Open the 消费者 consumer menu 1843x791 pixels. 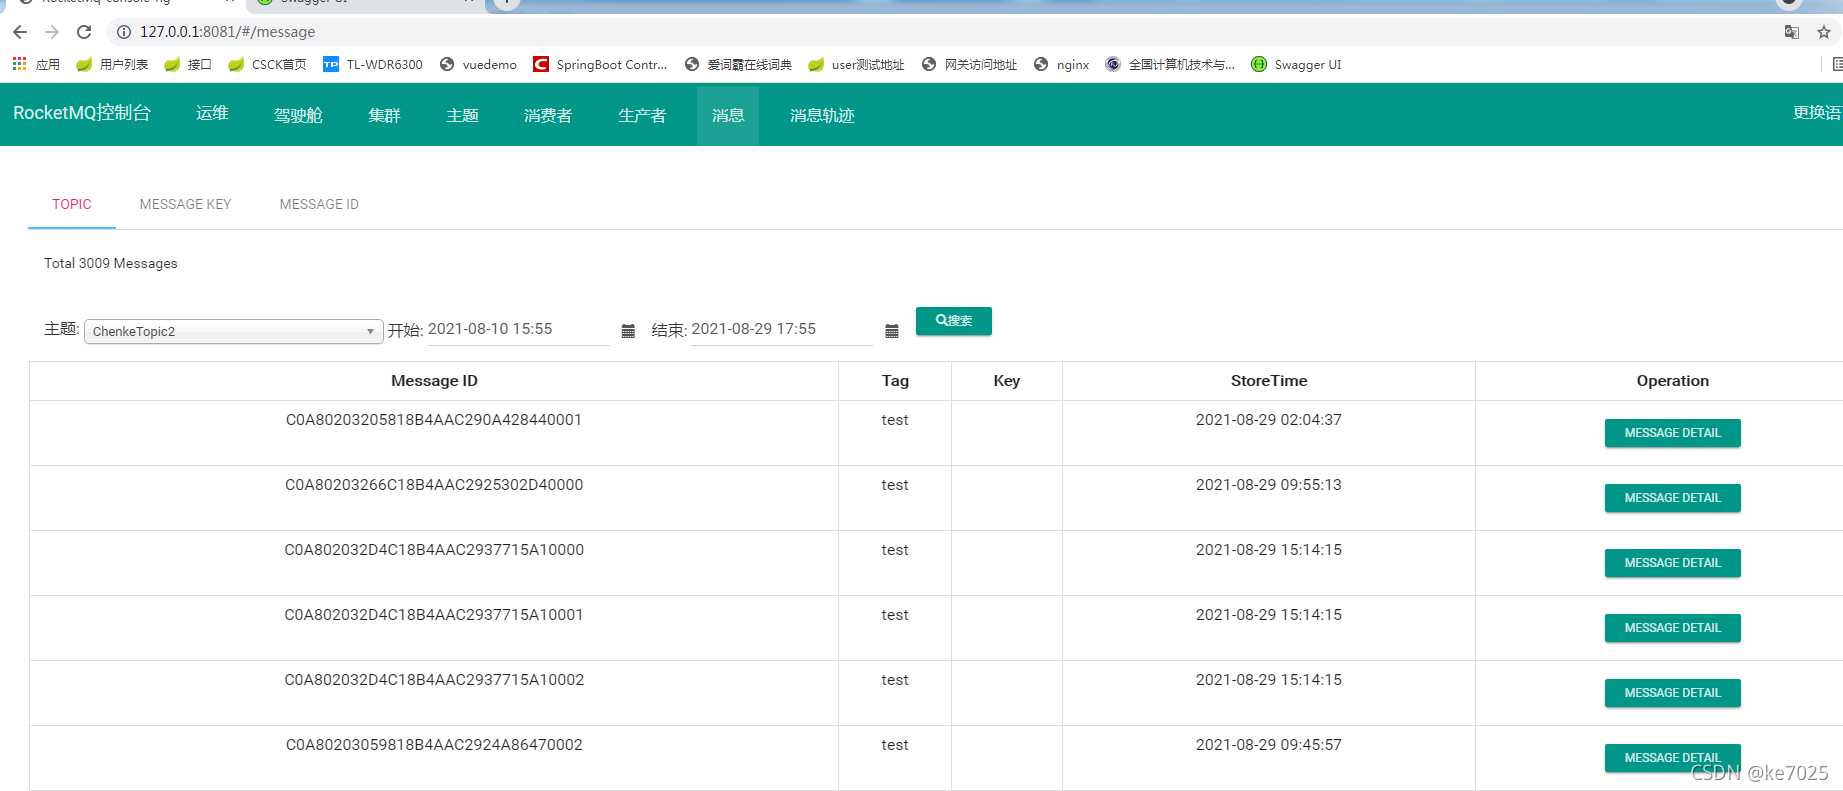pos(548,115)
